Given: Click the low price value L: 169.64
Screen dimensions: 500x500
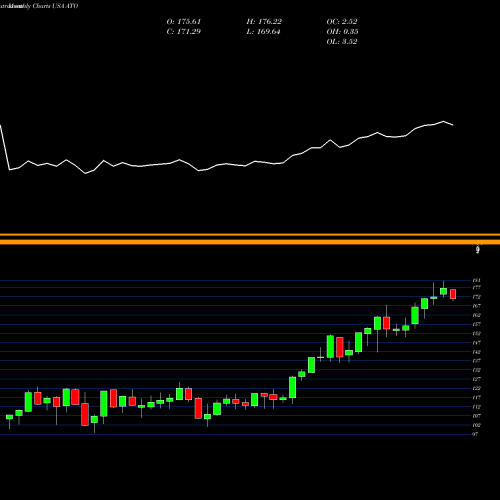Looking at the screenshot, I should [x=263, y=32].
